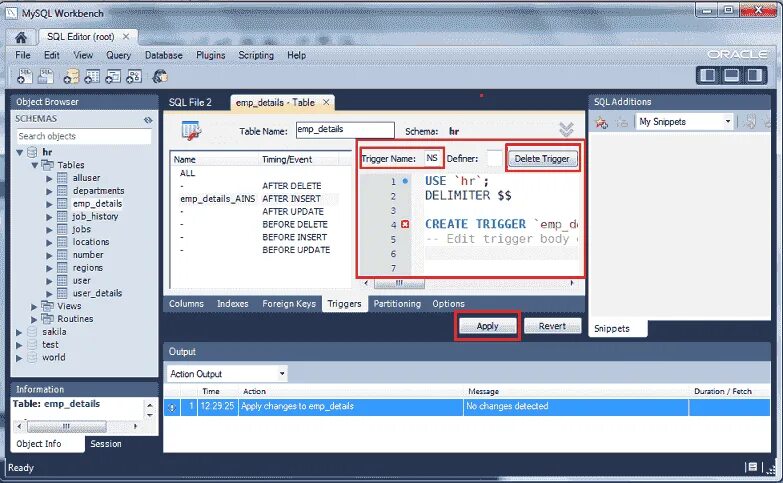Screen dimensions: 783x483
Task: Select the user_details table
Action: 97,293
